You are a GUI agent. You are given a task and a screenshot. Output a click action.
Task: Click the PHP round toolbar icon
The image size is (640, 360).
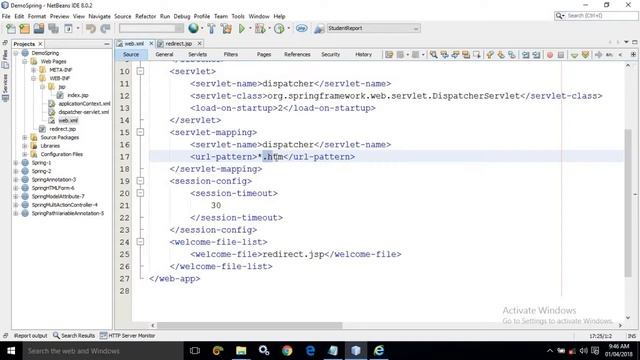pos(302,28)
